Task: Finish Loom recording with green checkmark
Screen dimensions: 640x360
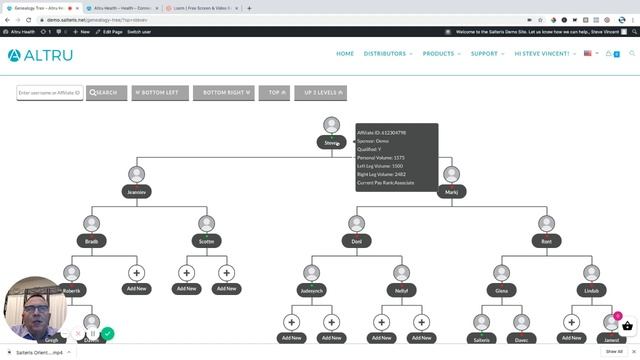Action: pos(108,334)
